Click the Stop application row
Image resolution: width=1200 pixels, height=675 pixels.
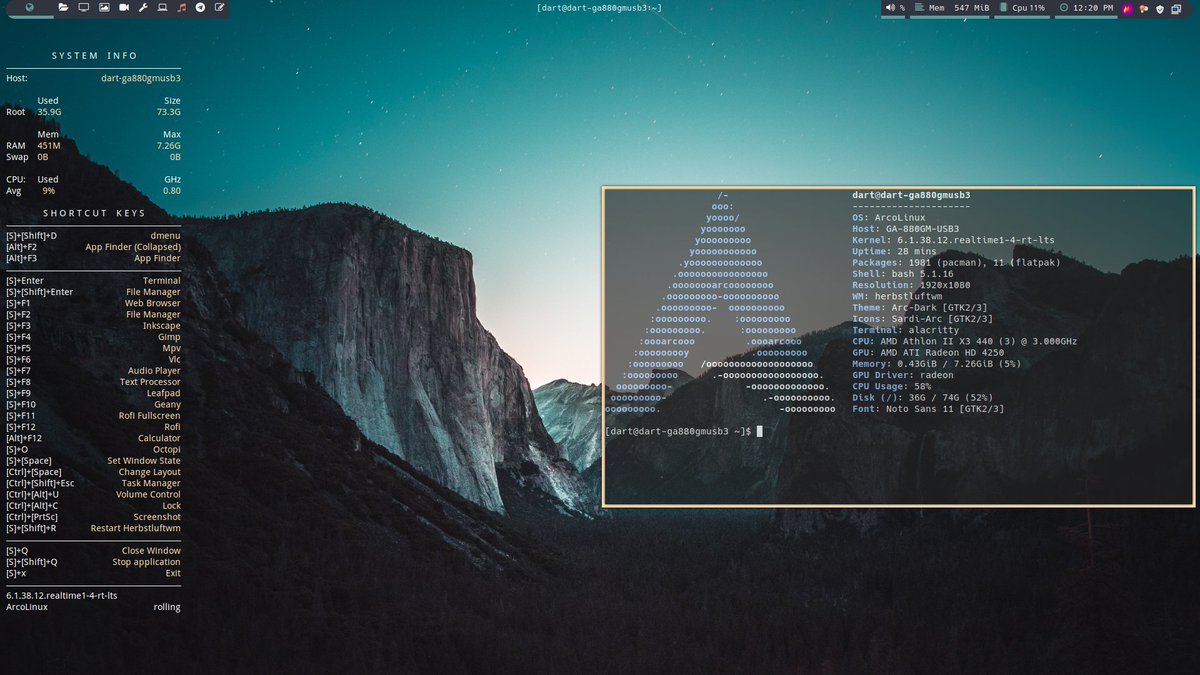[x=93, y=562]
